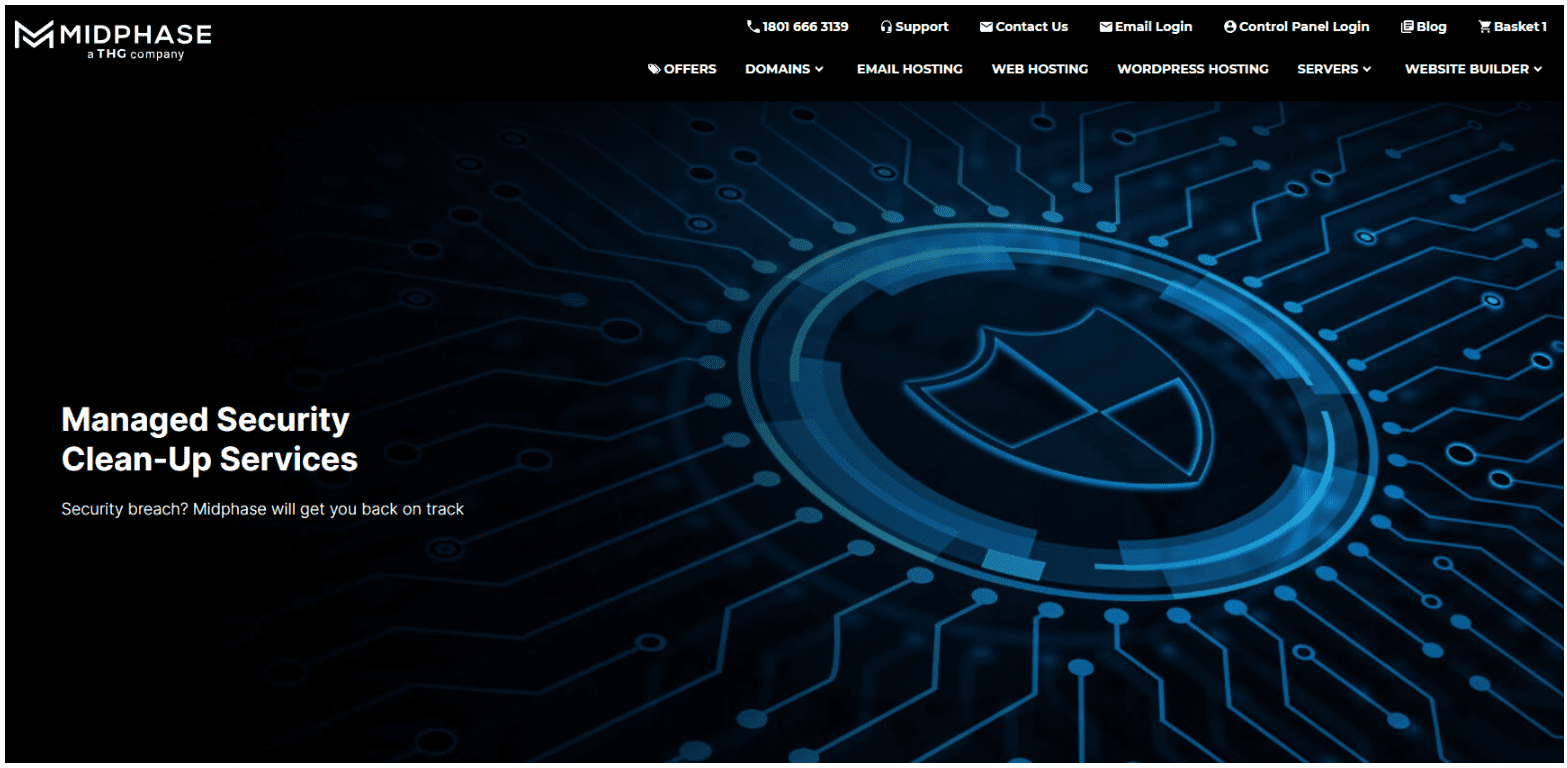Image resolution: width=1567 pixels, height=768 pixels.
Task: Click the Managed Security Clean-Up Services heading
Action: coord(209,439)
